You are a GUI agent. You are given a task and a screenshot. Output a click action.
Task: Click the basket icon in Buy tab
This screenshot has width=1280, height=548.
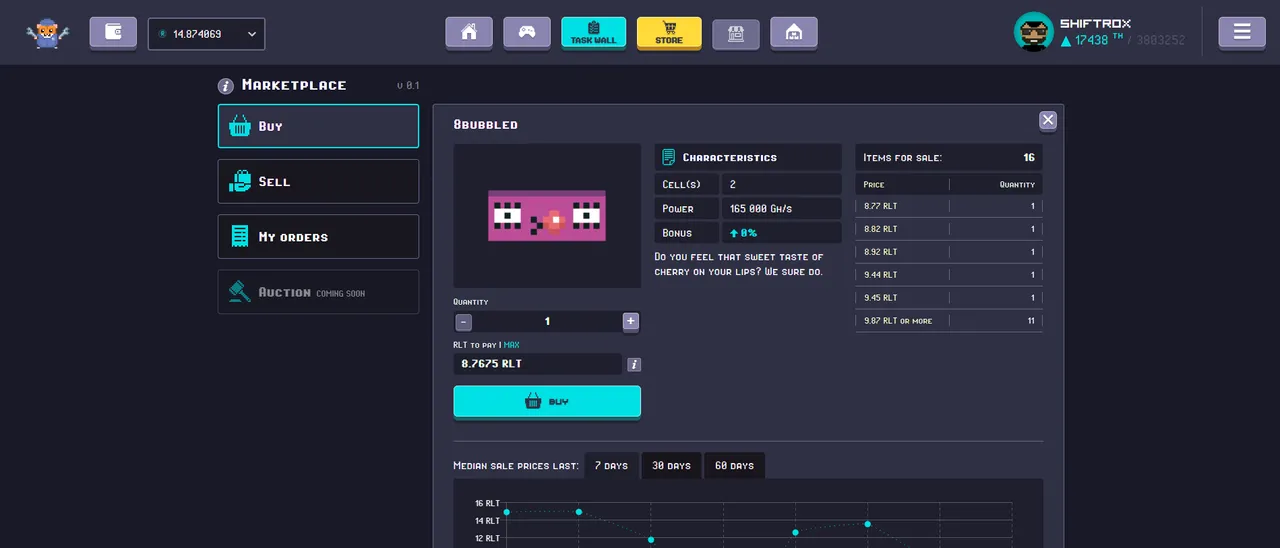pyautogui.click(x=240, y=126)
